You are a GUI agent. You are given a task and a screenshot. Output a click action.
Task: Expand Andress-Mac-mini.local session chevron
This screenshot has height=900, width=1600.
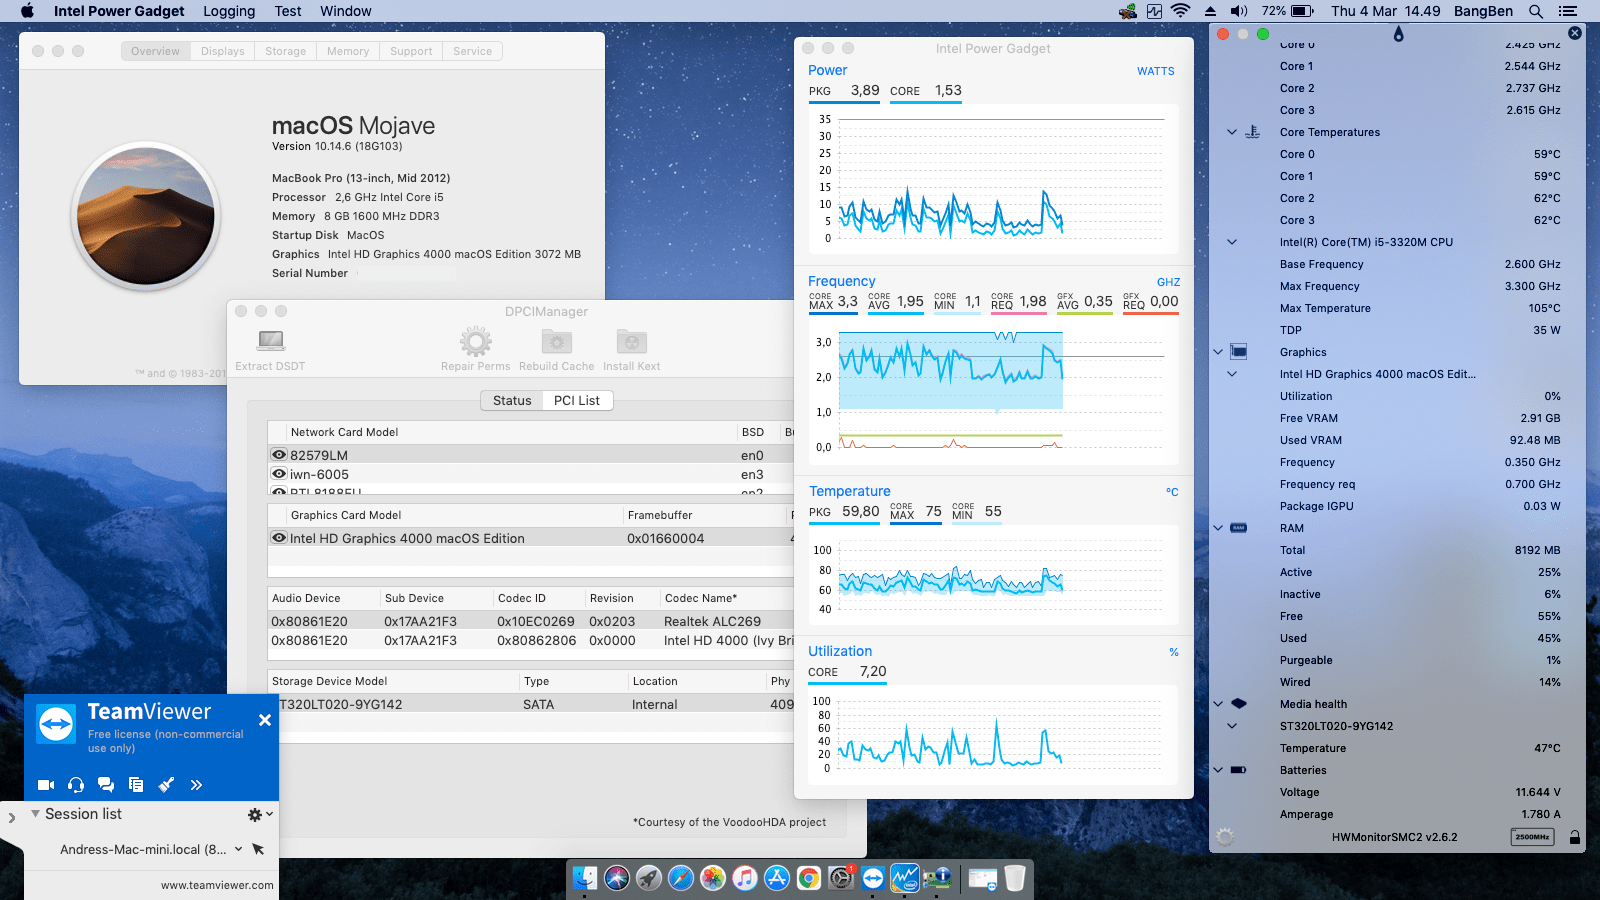238,849
